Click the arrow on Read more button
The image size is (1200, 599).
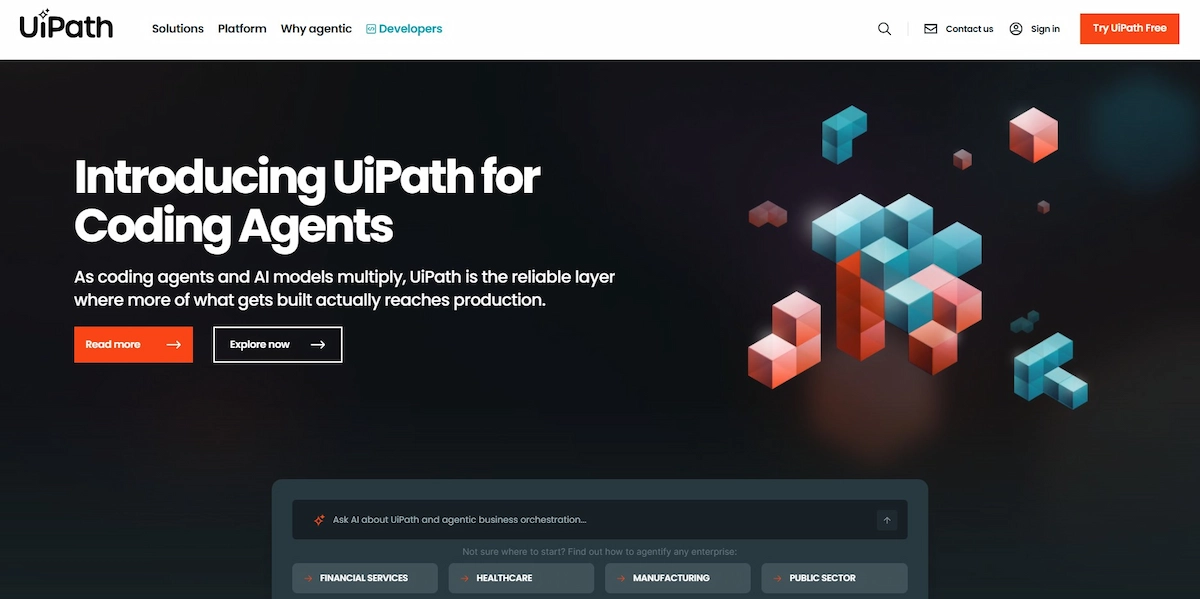click(173, 345)
